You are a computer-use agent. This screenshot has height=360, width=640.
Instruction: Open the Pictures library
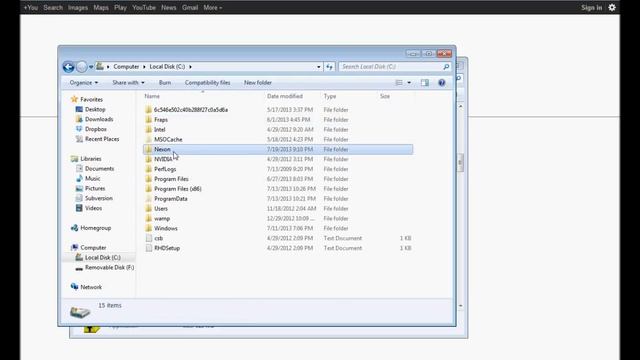[x=95, y=188]
